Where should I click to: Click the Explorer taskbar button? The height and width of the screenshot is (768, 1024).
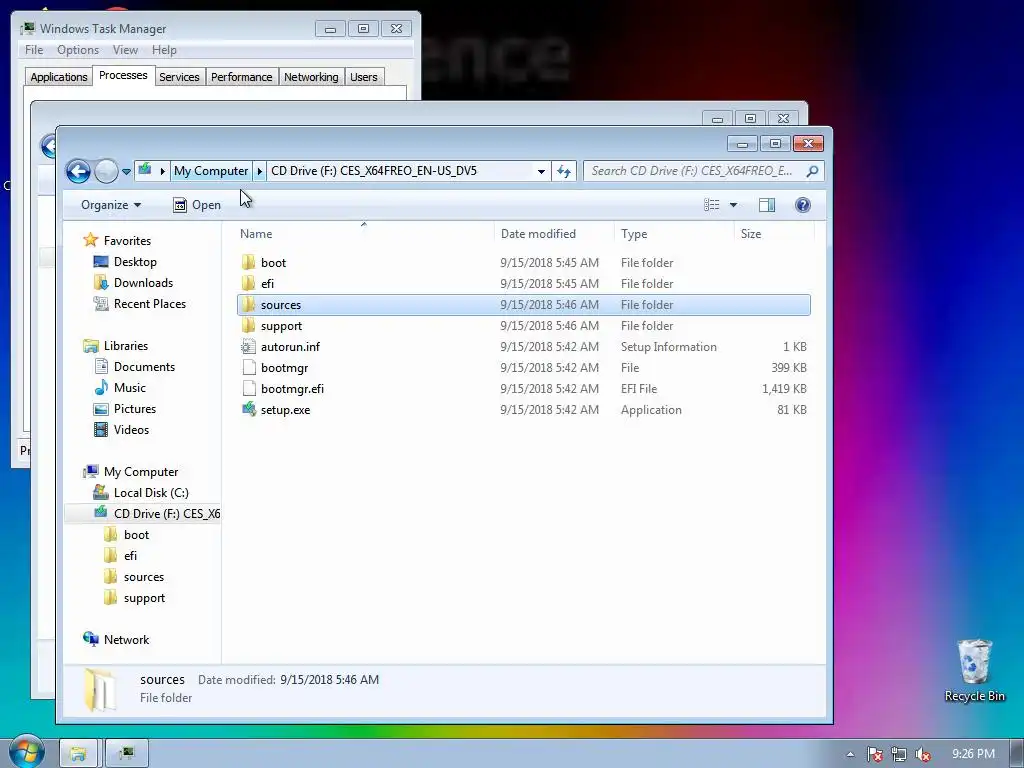click(x=78, y=754)
